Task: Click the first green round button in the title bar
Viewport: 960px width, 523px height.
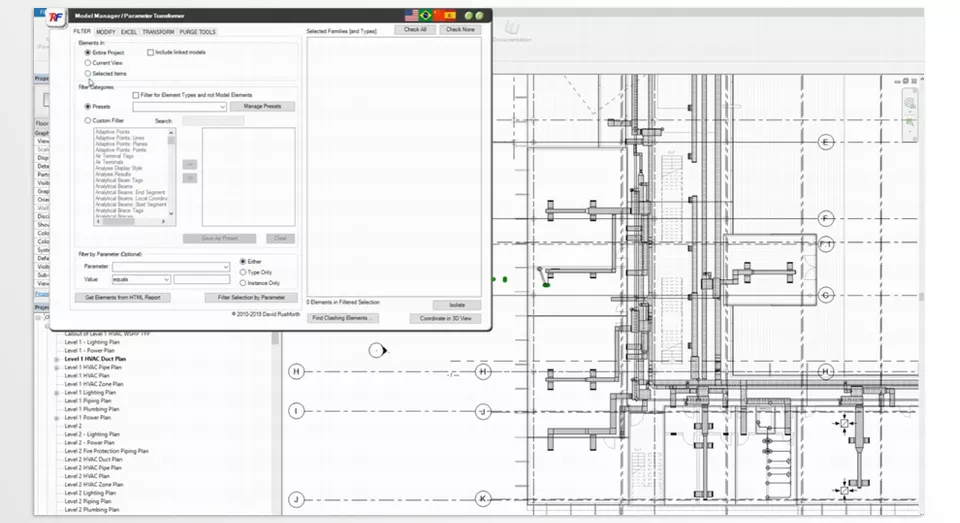Action: [469, 15]
